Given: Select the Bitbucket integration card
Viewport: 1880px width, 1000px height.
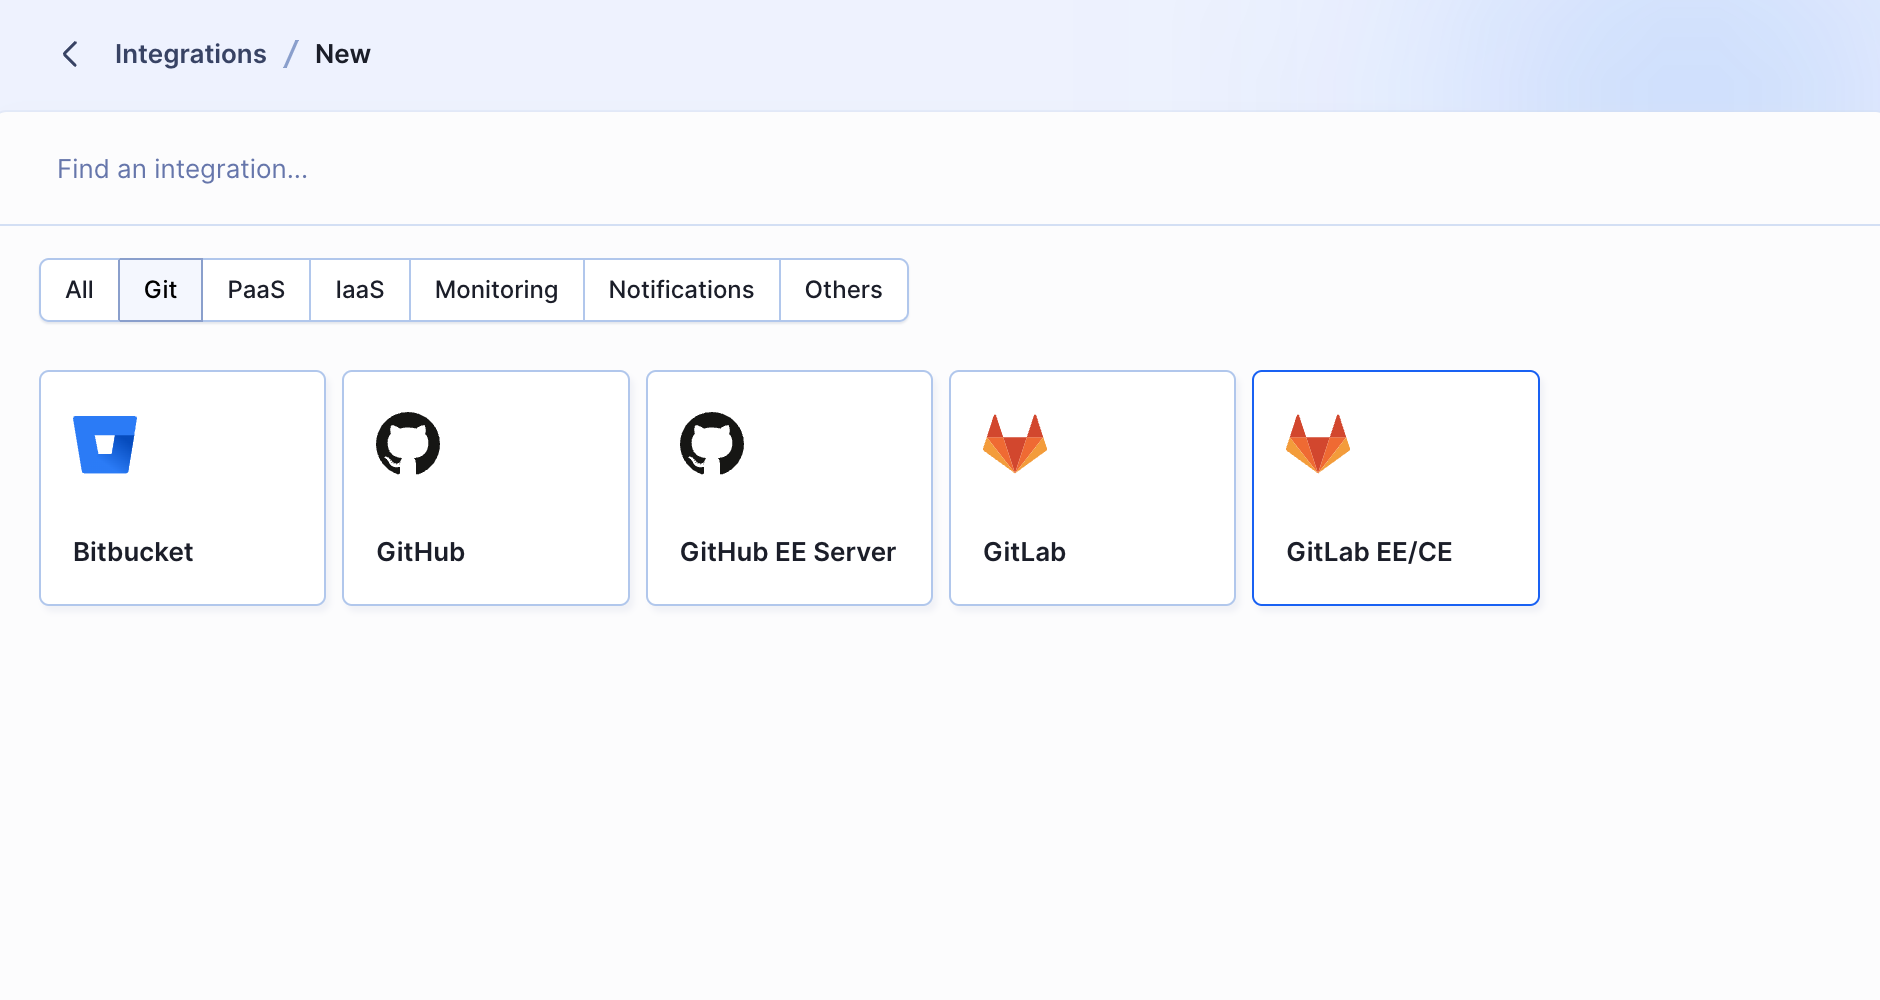Looking at the screenshot, I should (182, 488).
